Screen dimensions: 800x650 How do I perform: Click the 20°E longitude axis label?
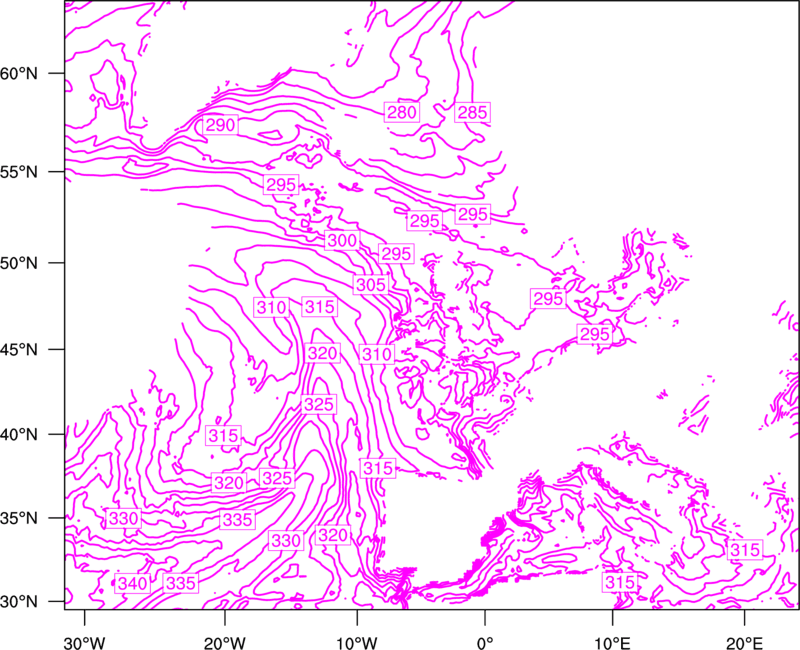click(x=744, y=642)
